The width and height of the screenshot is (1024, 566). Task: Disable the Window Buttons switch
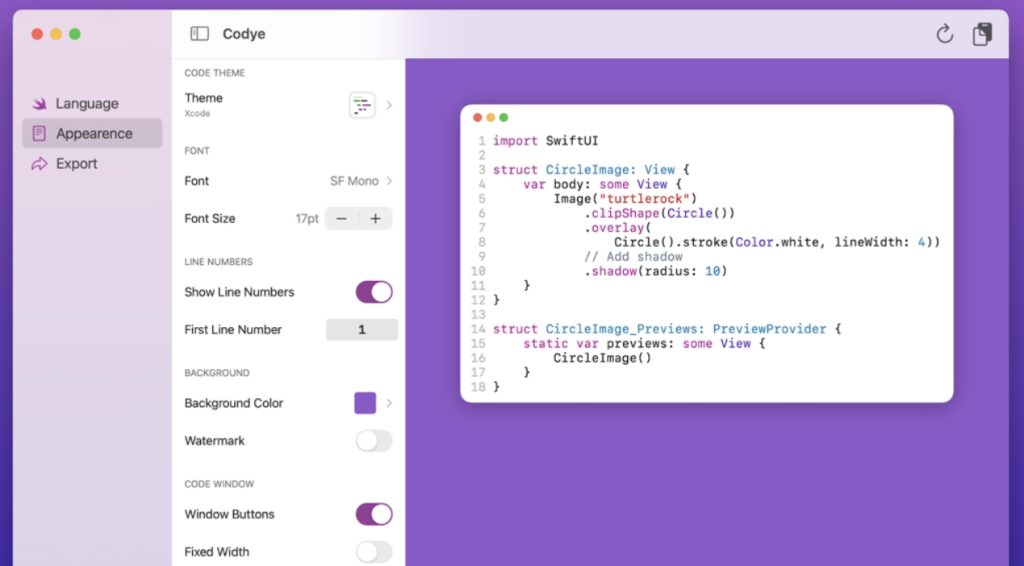click(374, 514)
